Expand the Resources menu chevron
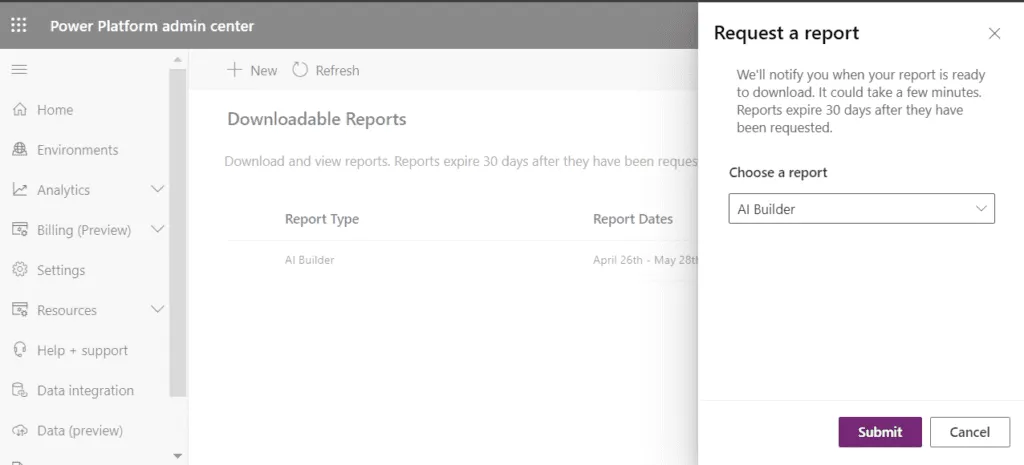 [157, 309]
